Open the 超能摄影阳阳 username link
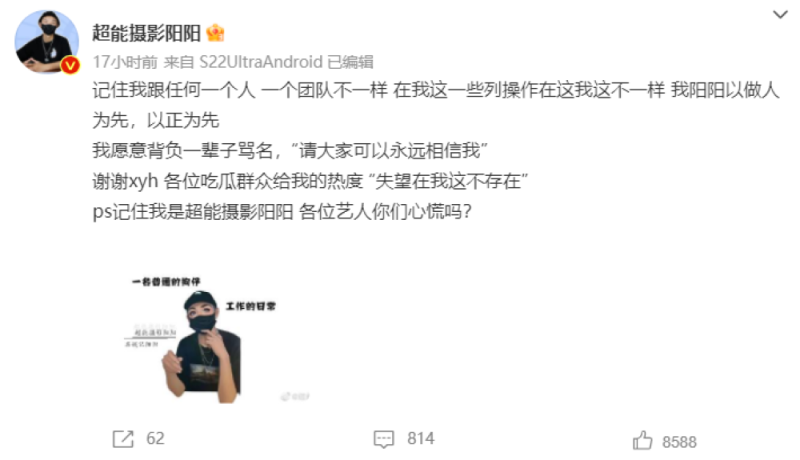 tap(146, 34)
